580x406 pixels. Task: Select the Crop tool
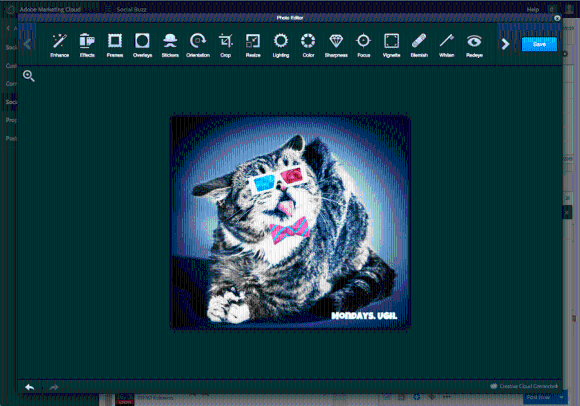coord(226,45)
